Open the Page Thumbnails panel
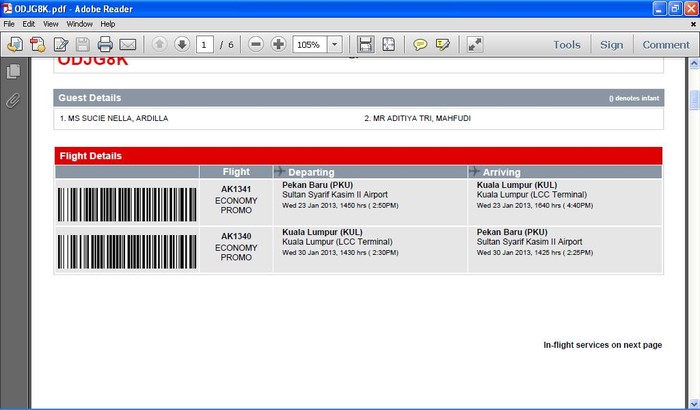This screenshot has height=410, width=700. 13,71
